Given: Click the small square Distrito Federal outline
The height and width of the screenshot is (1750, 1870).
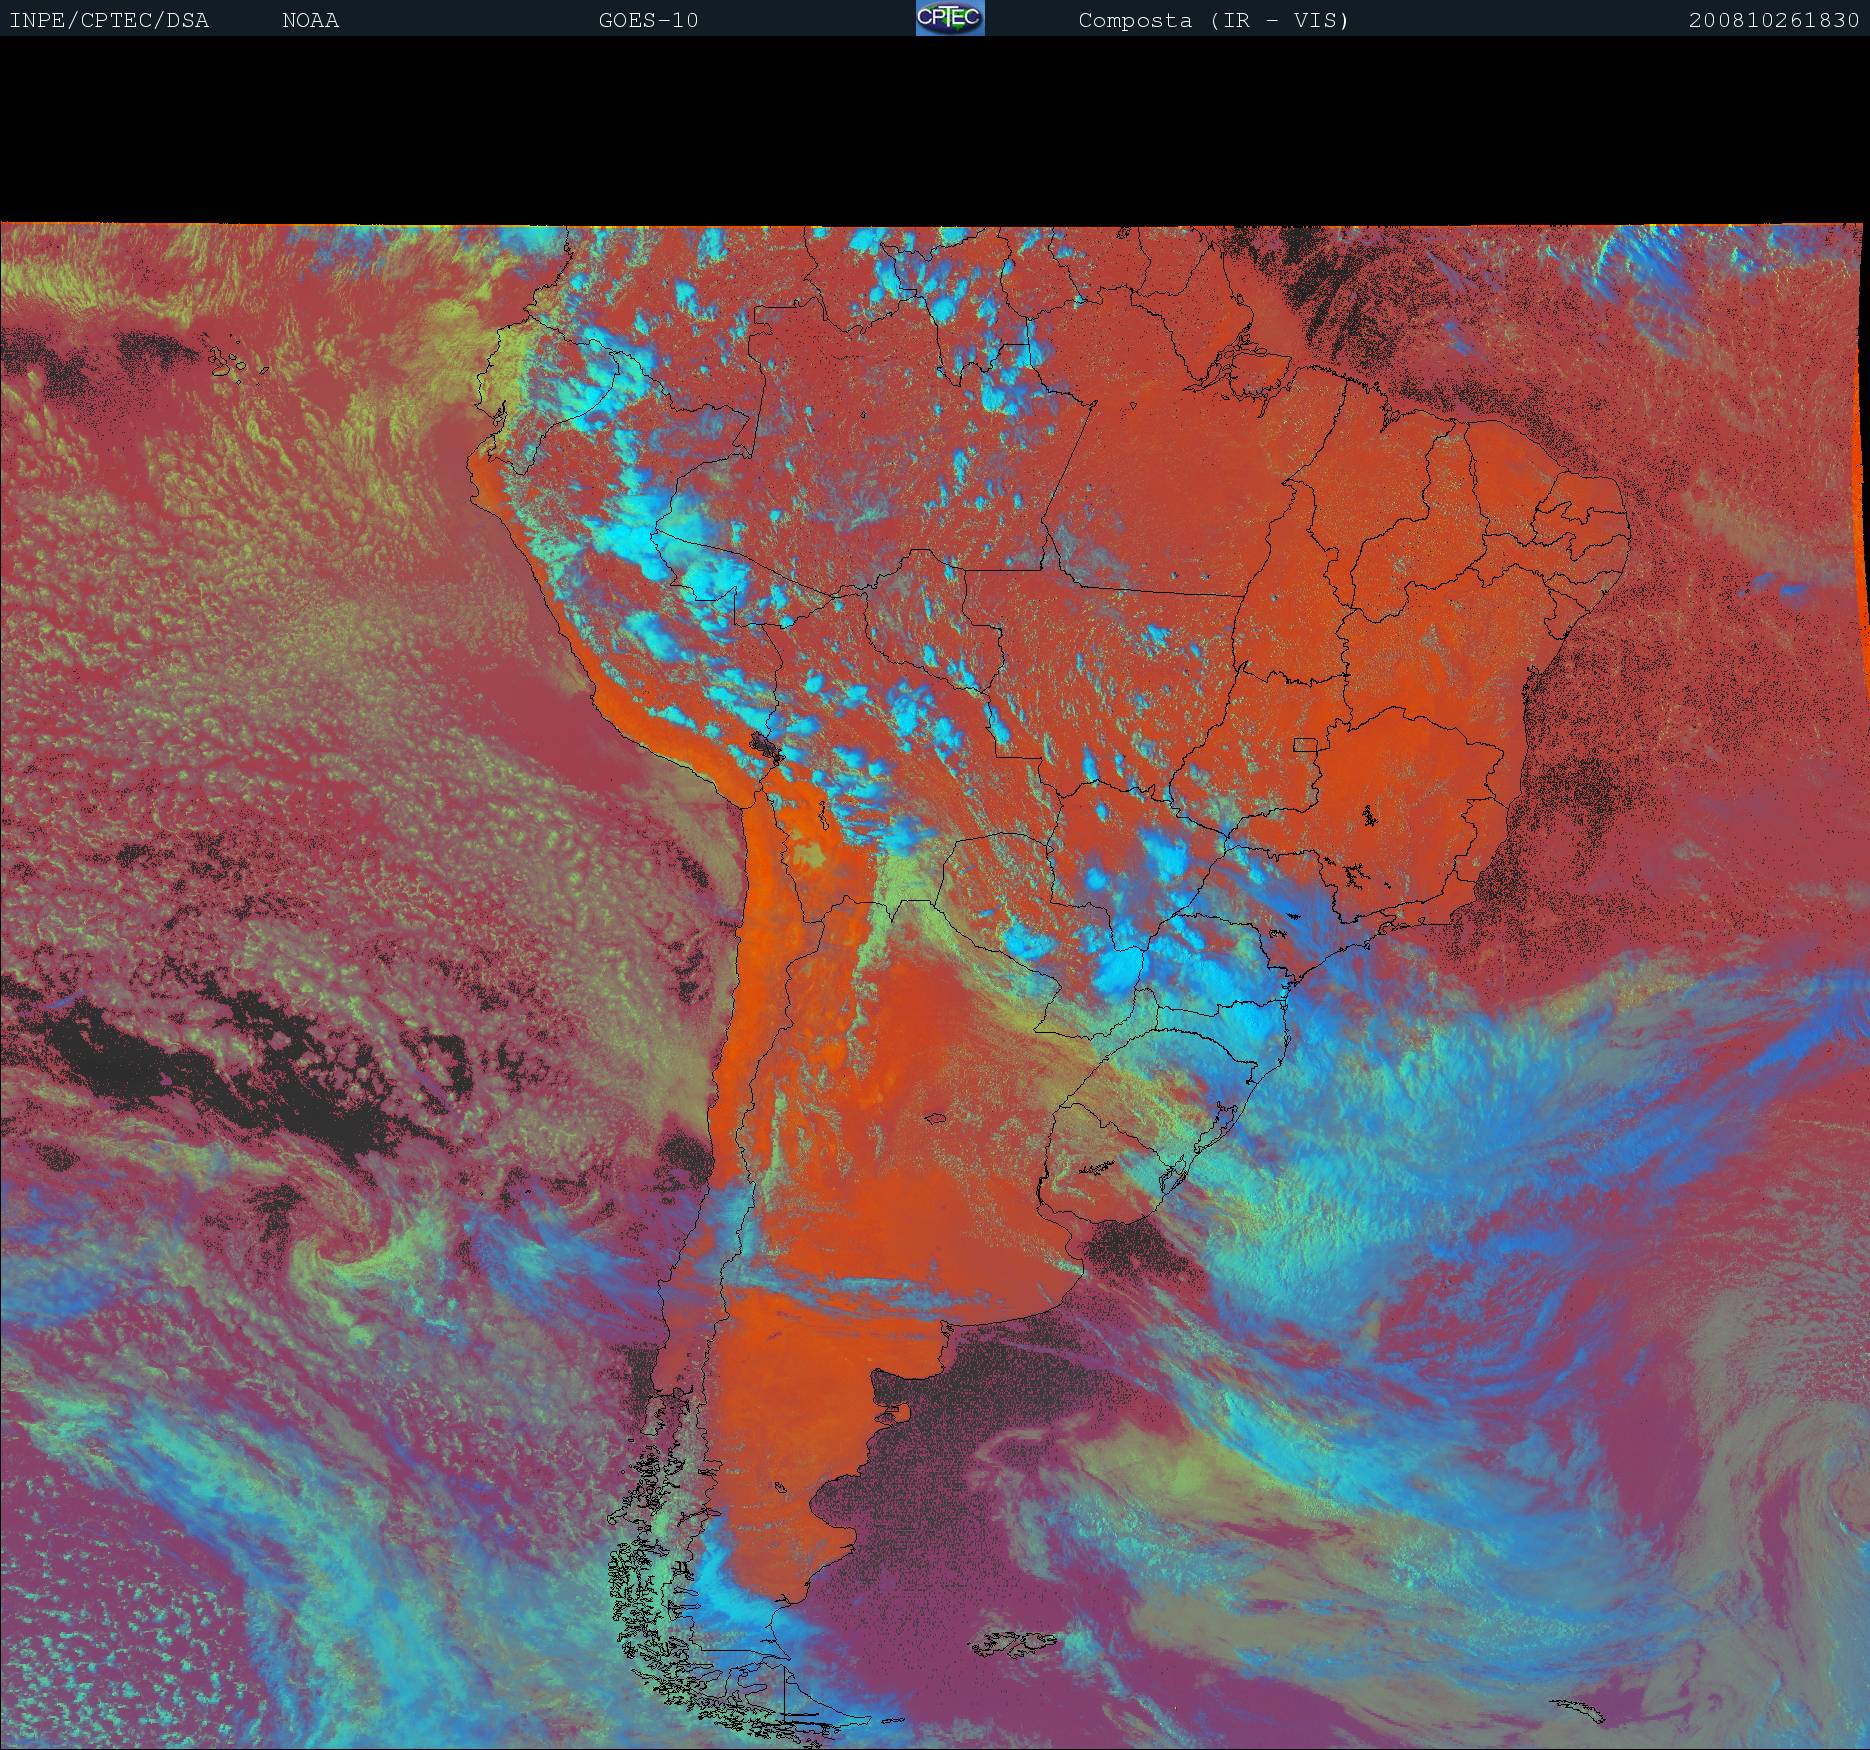Looking at the screenshot, I should coord(1304,744).
